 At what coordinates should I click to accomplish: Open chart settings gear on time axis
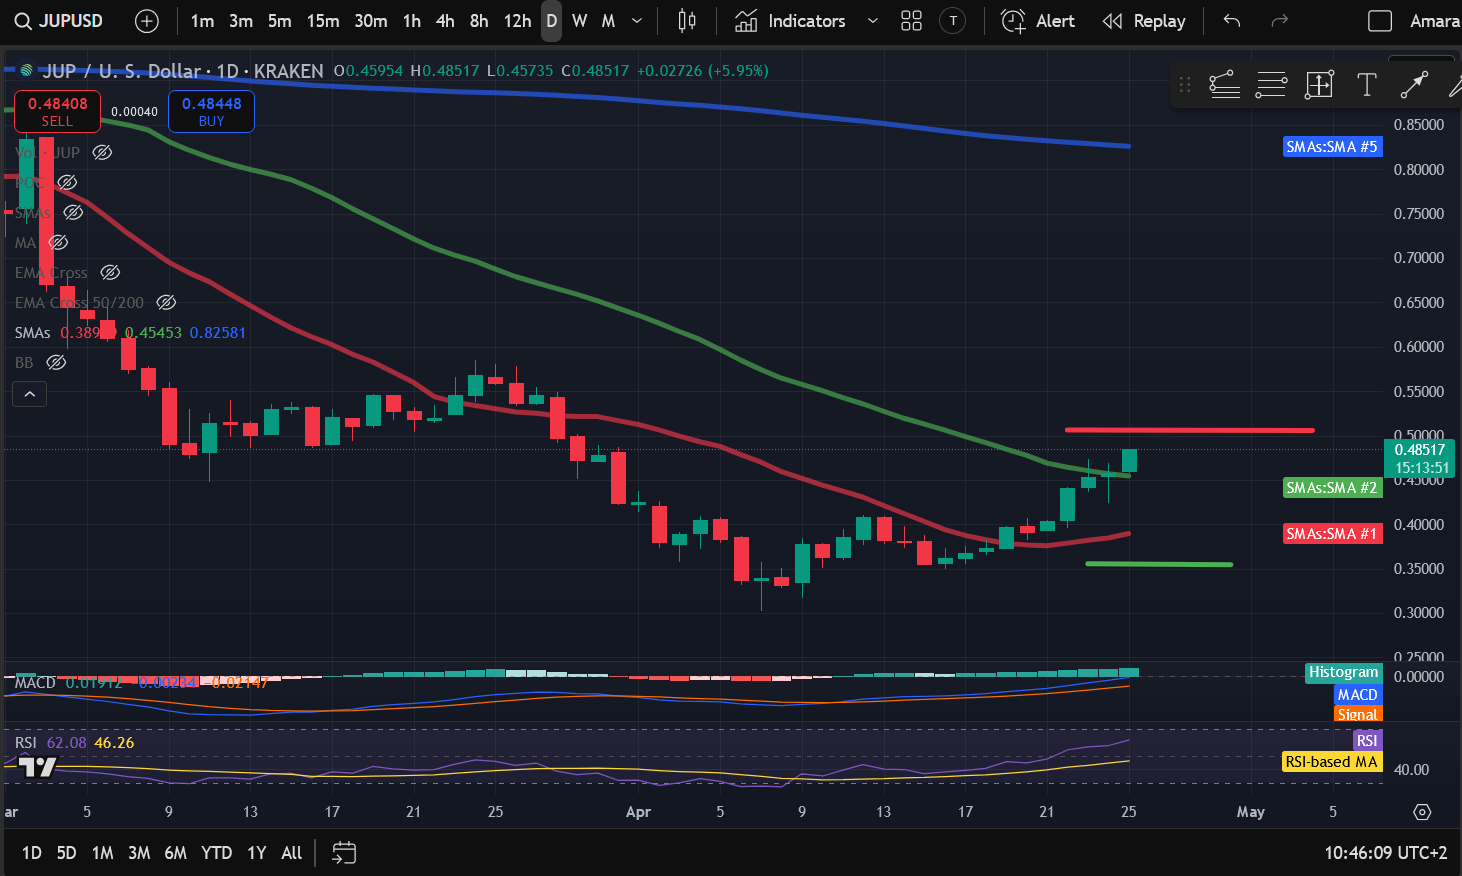point(1422,812)
